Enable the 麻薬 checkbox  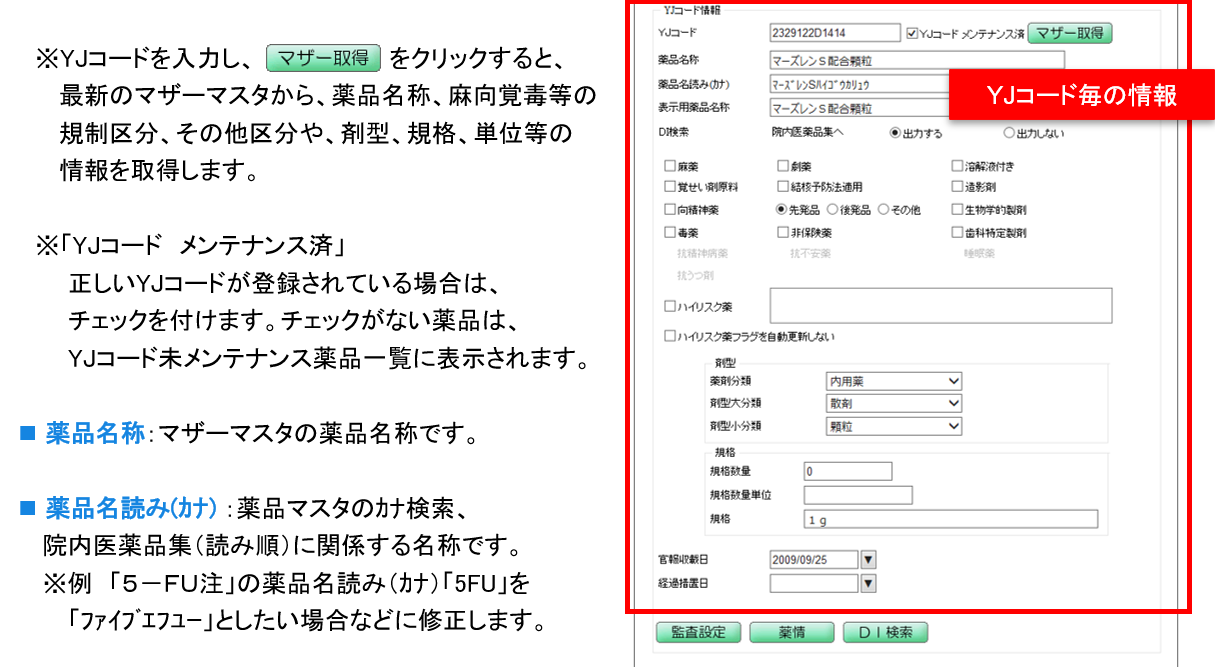coord(670,167)
